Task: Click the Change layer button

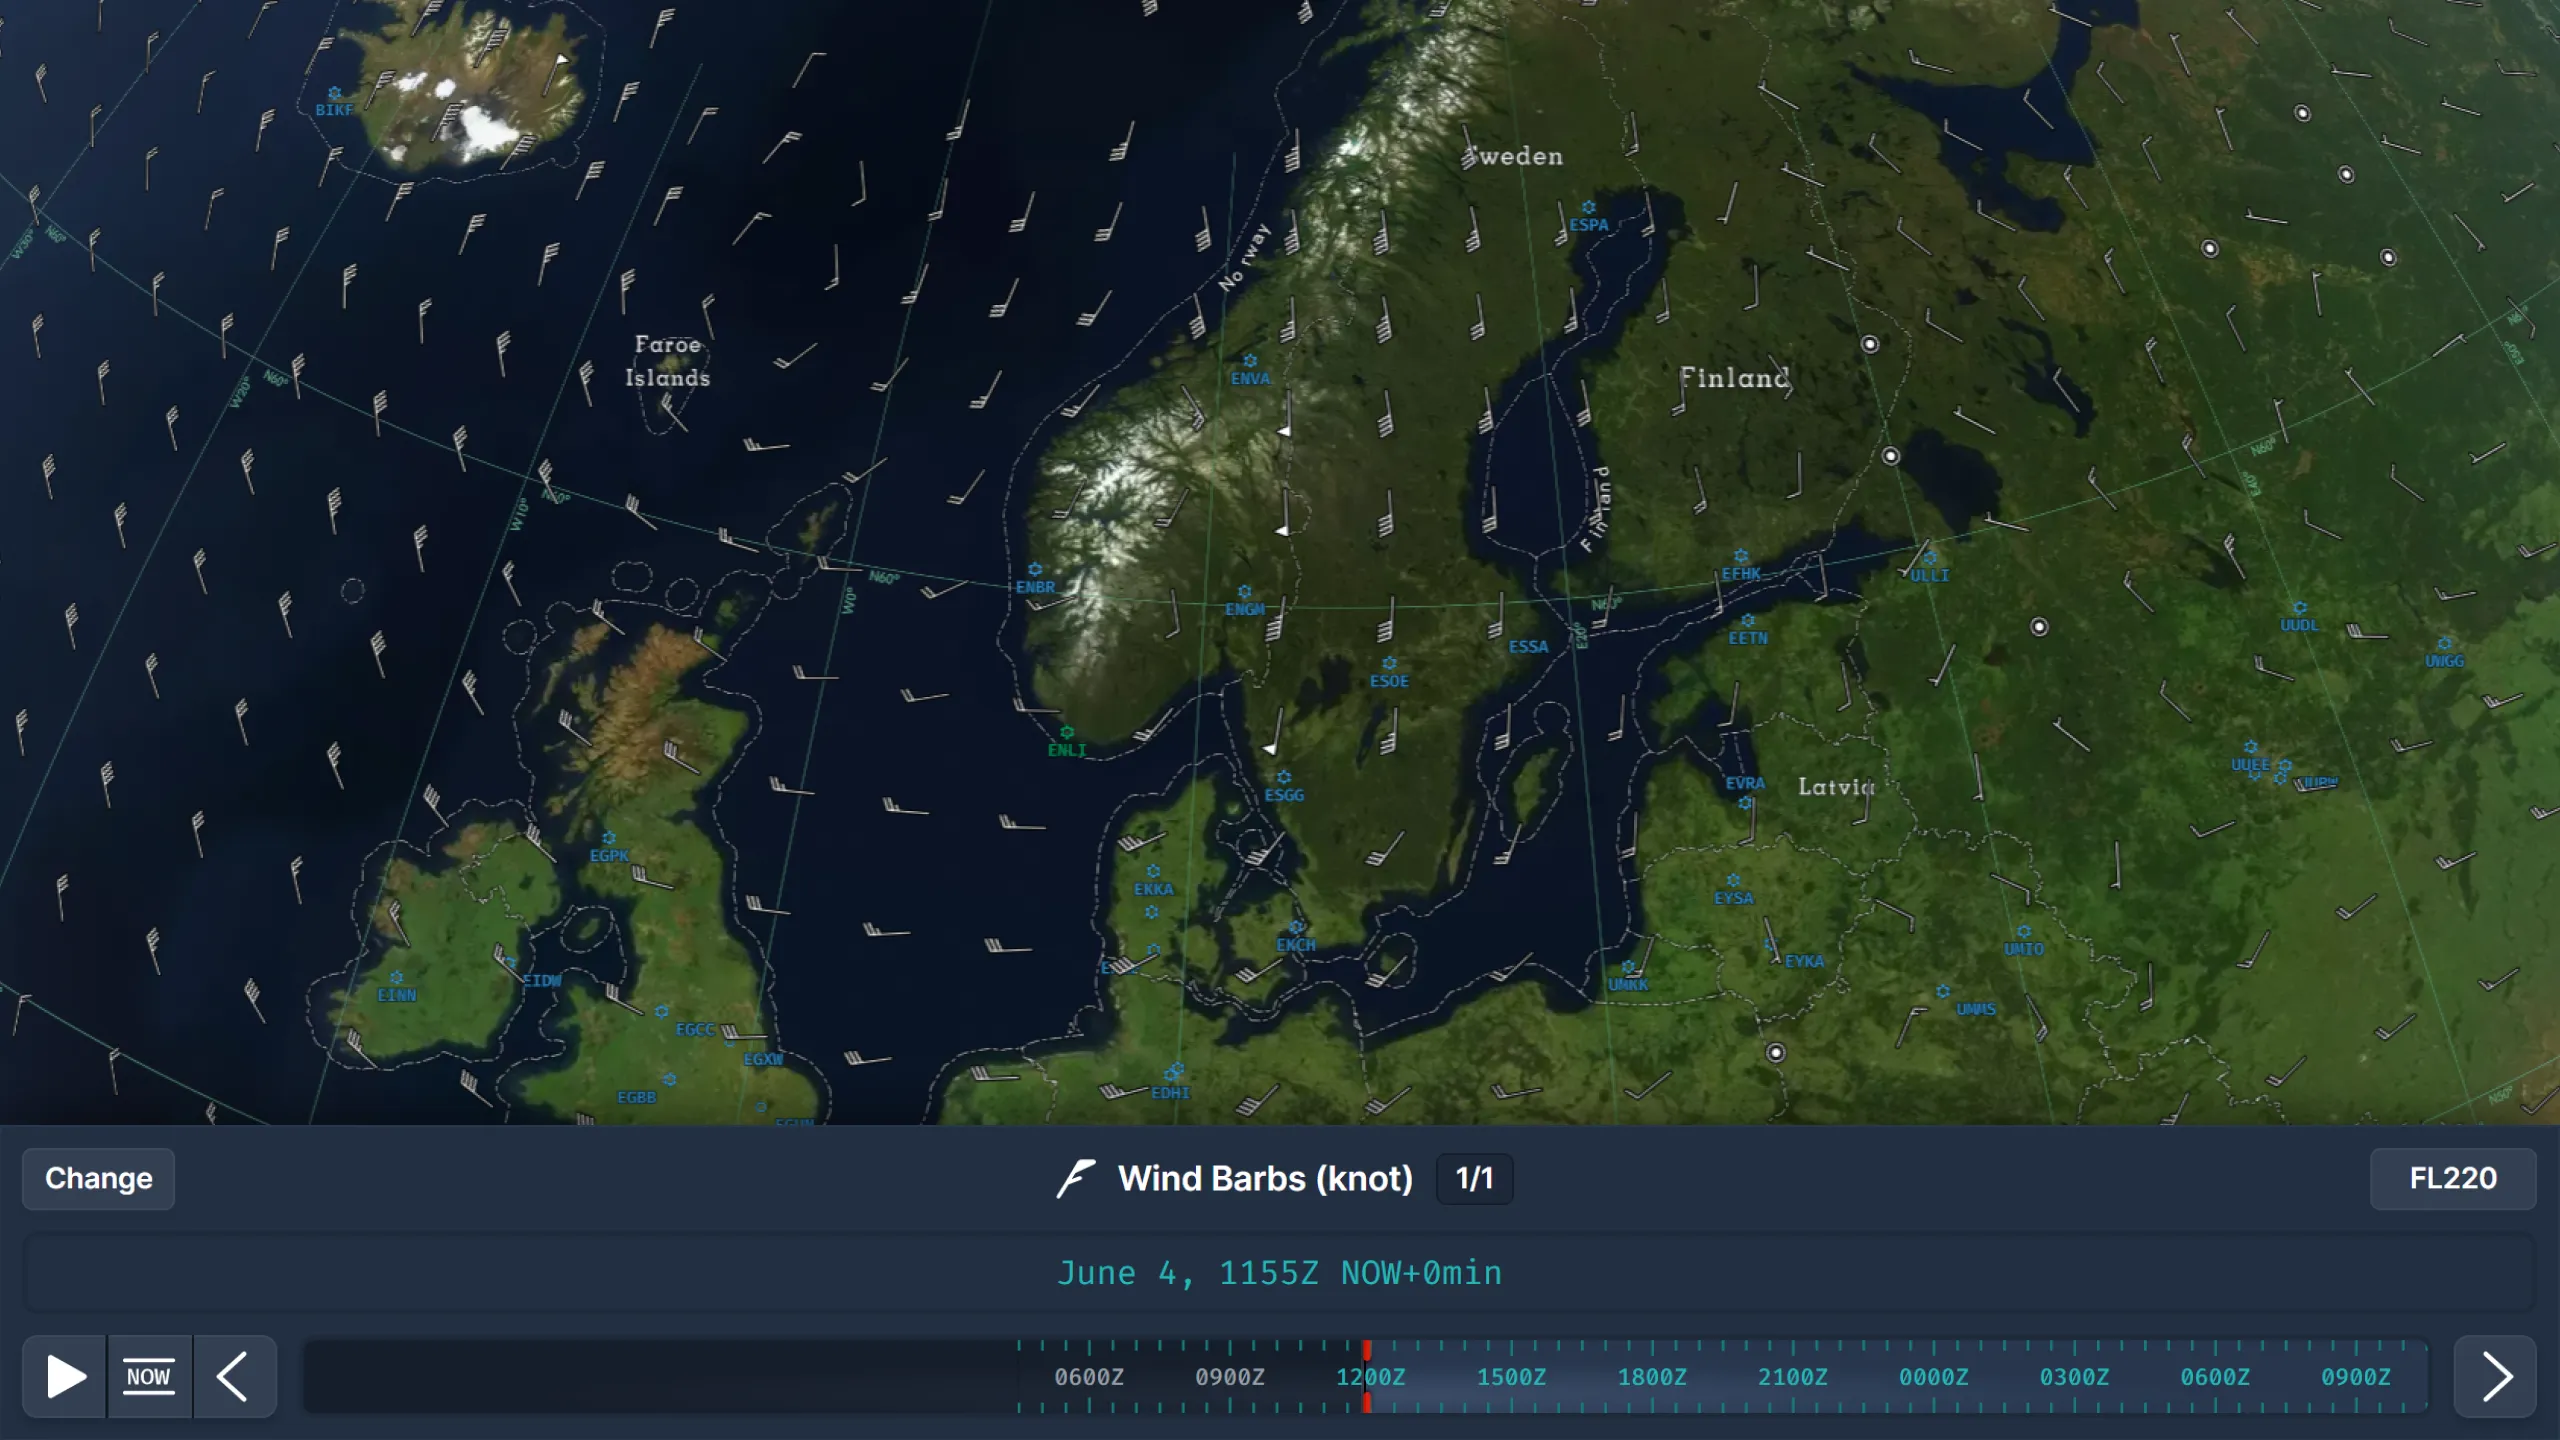Action: [97, 1178]
